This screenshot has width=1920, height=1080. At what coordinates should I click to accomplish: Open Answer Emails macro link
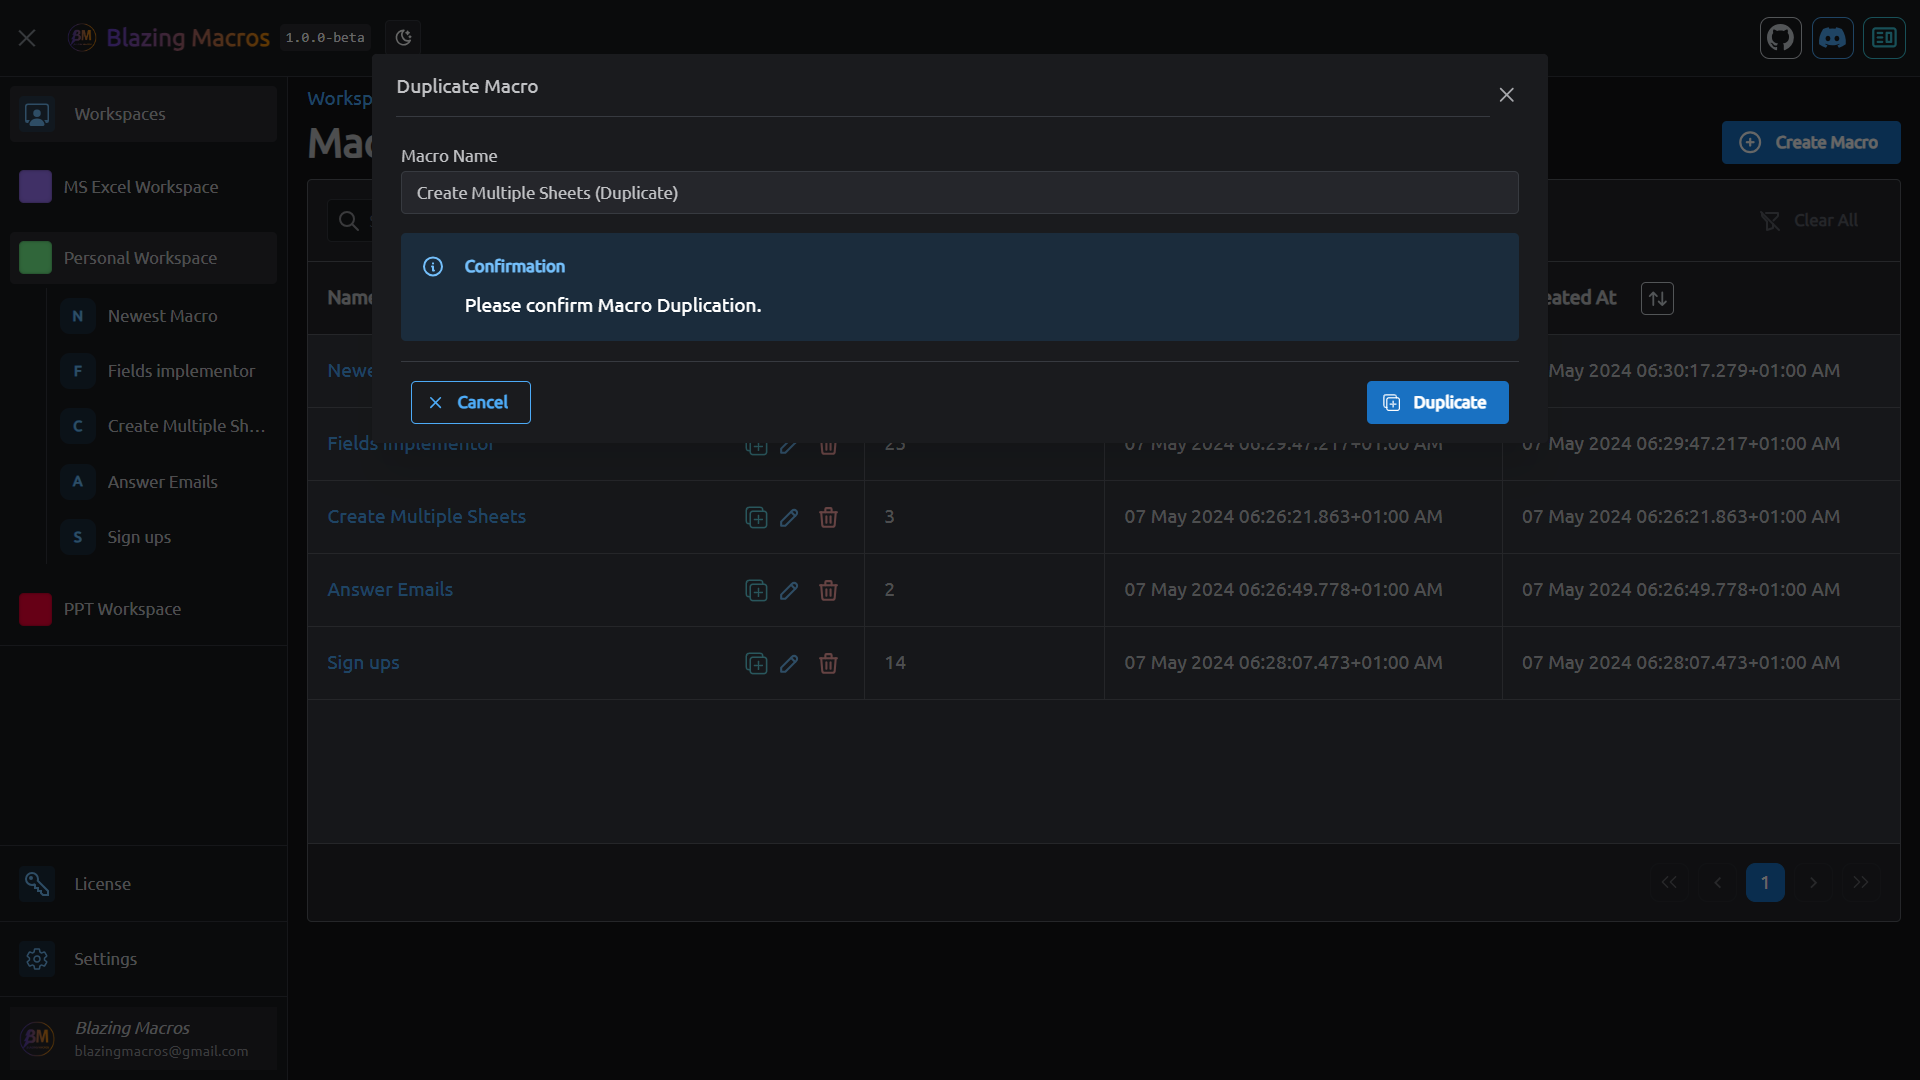[390, 590]
